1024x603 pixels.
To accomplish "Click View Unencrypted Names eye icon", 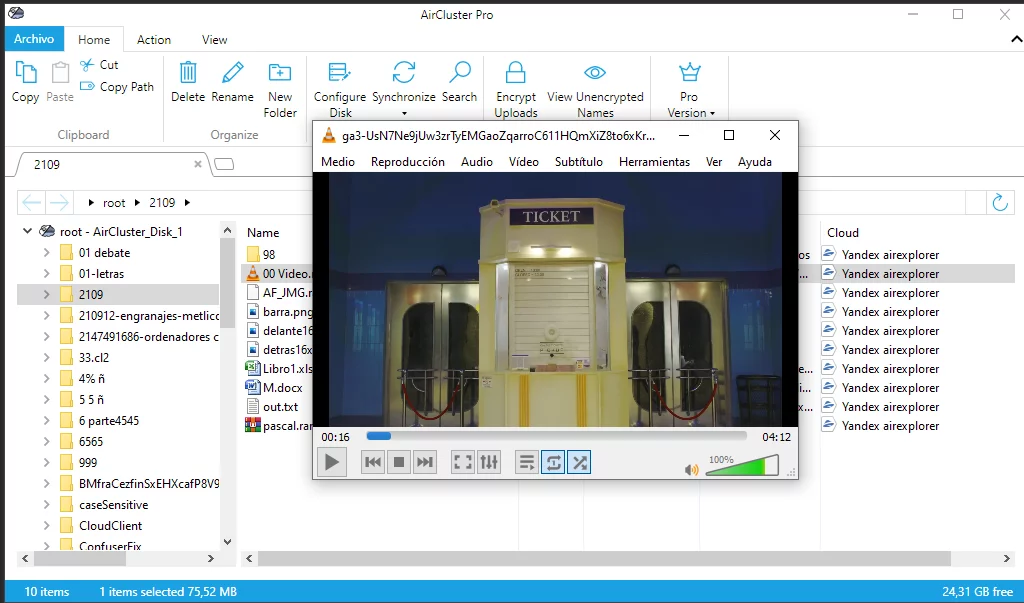I will click(x=595, y=73).
